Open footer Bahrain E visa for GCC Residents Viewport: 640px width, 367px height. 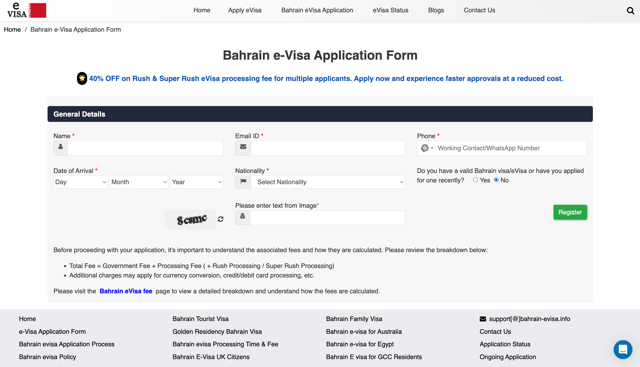[x=374, y=357]
